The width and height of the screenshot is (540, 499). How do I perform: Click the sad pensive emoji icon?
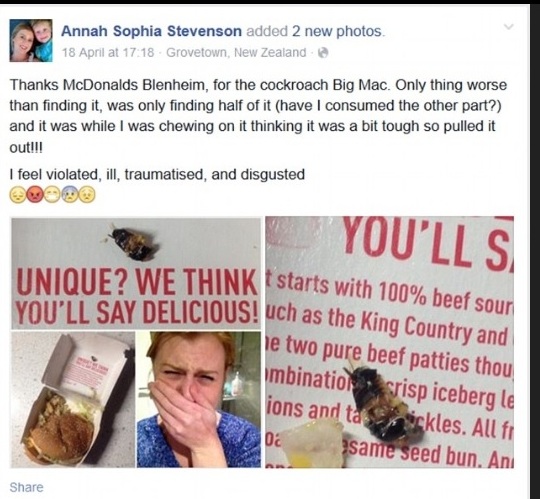(x=18, y=195)
